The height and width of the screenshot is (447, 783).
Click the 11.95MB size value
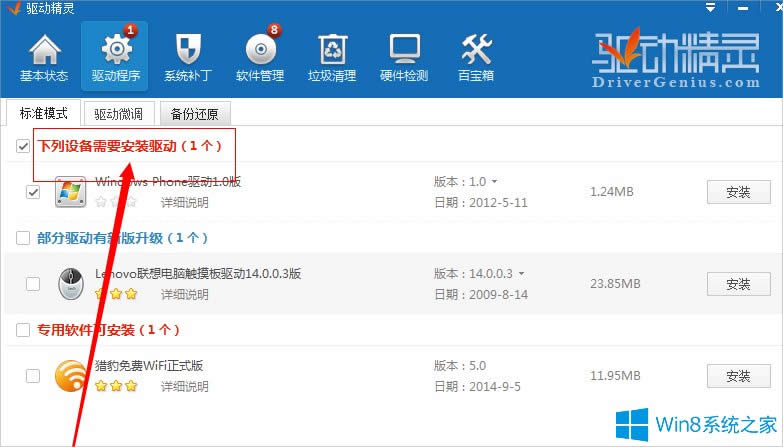[x=615, y=376]
